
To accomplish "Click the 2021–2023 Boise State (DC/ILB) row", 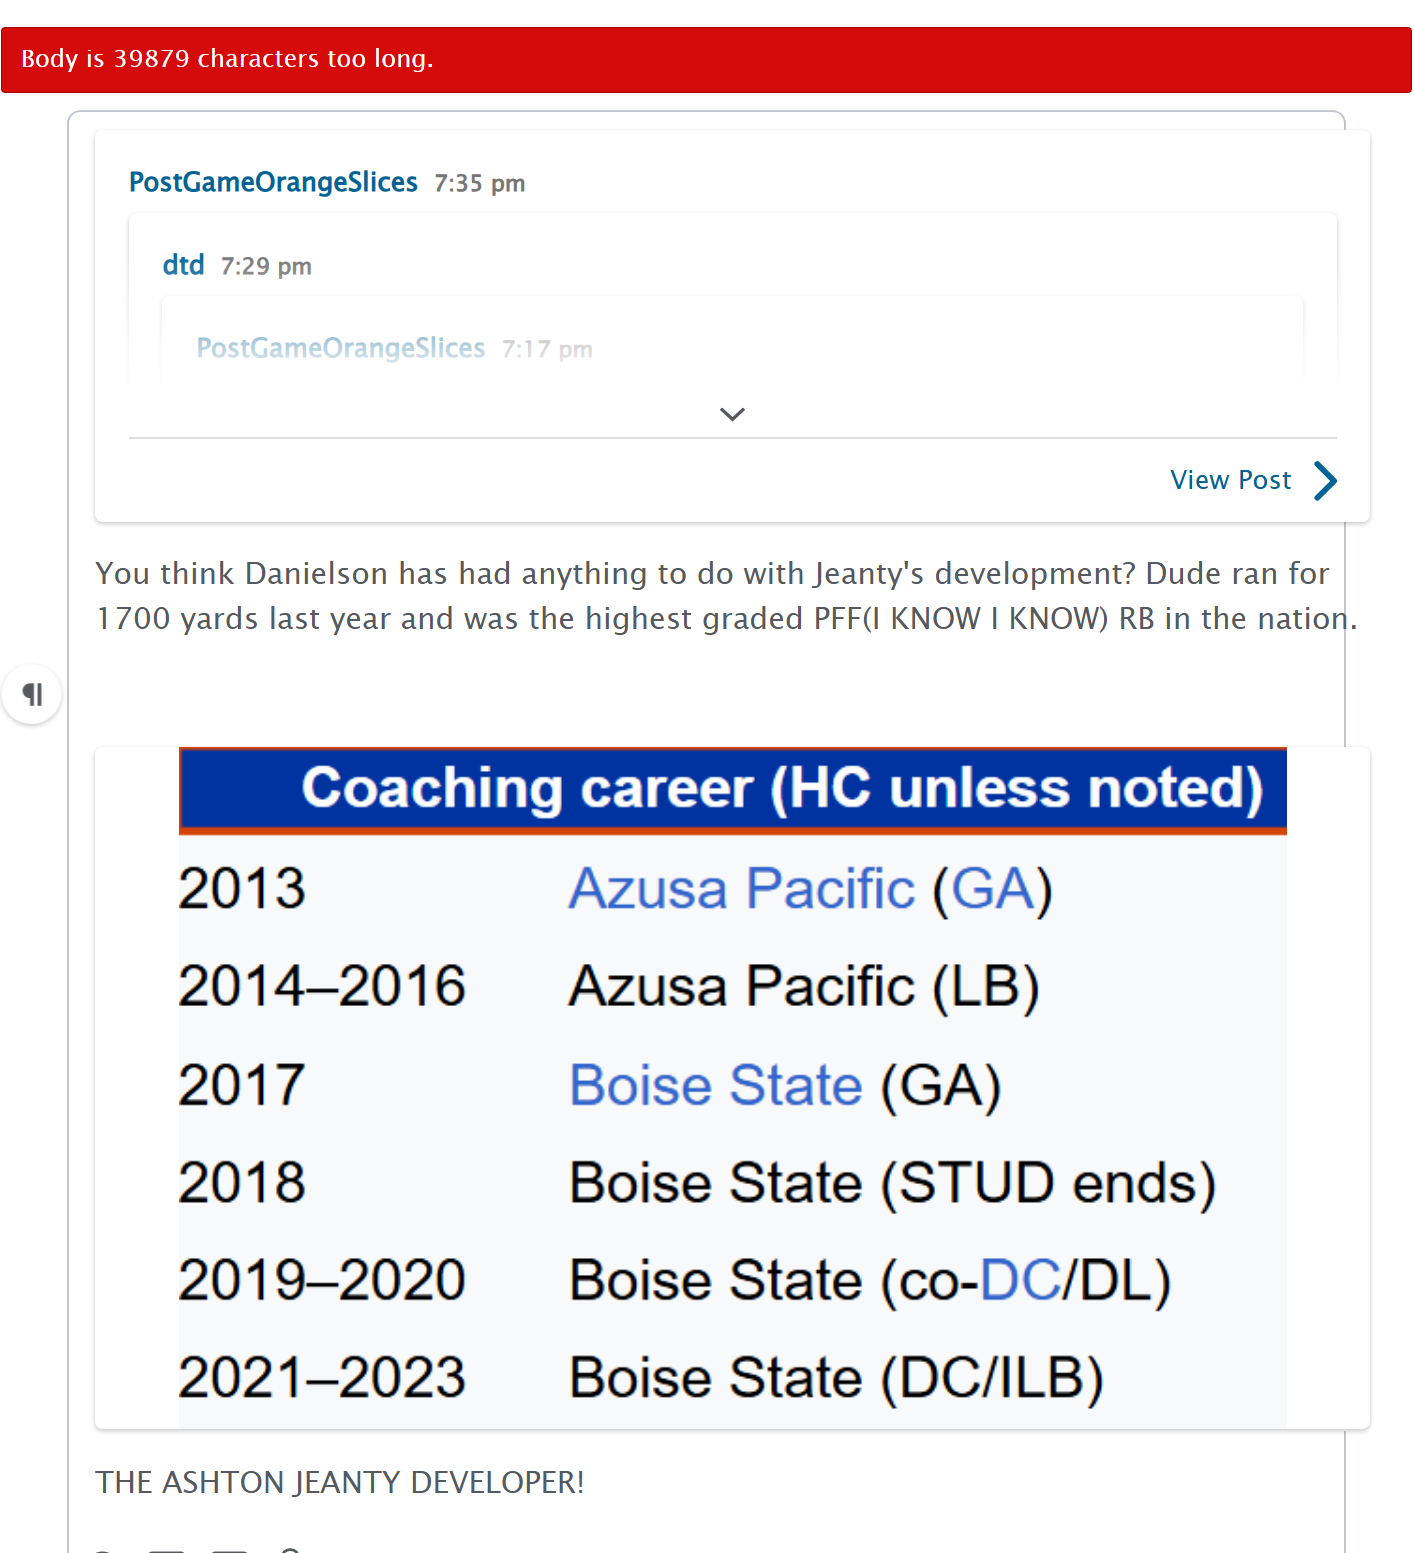I will (836, 1377).
